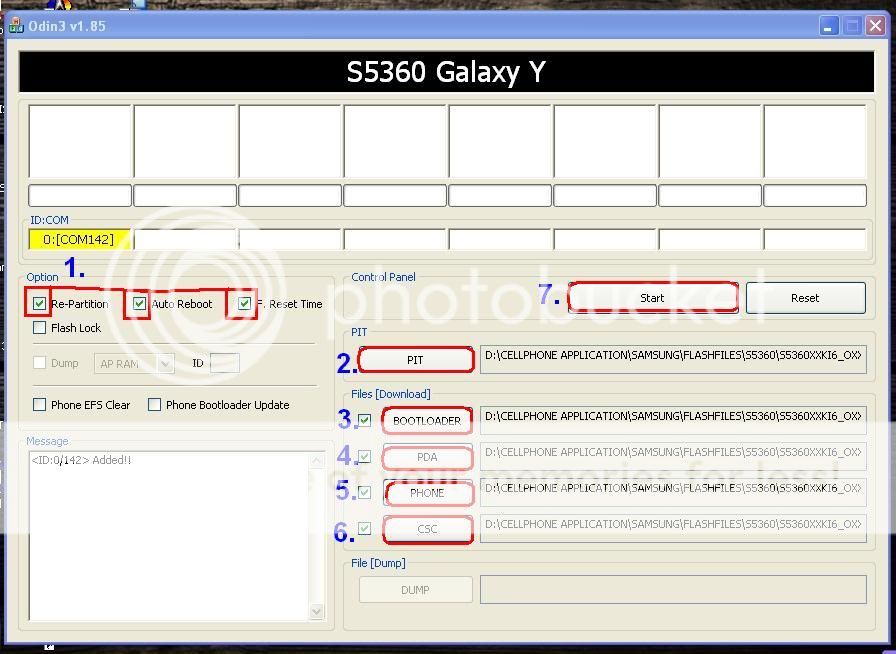Enable Phone EFS Clear
The height and width of the screenshot is (654, 896).
tap(39, 405)
